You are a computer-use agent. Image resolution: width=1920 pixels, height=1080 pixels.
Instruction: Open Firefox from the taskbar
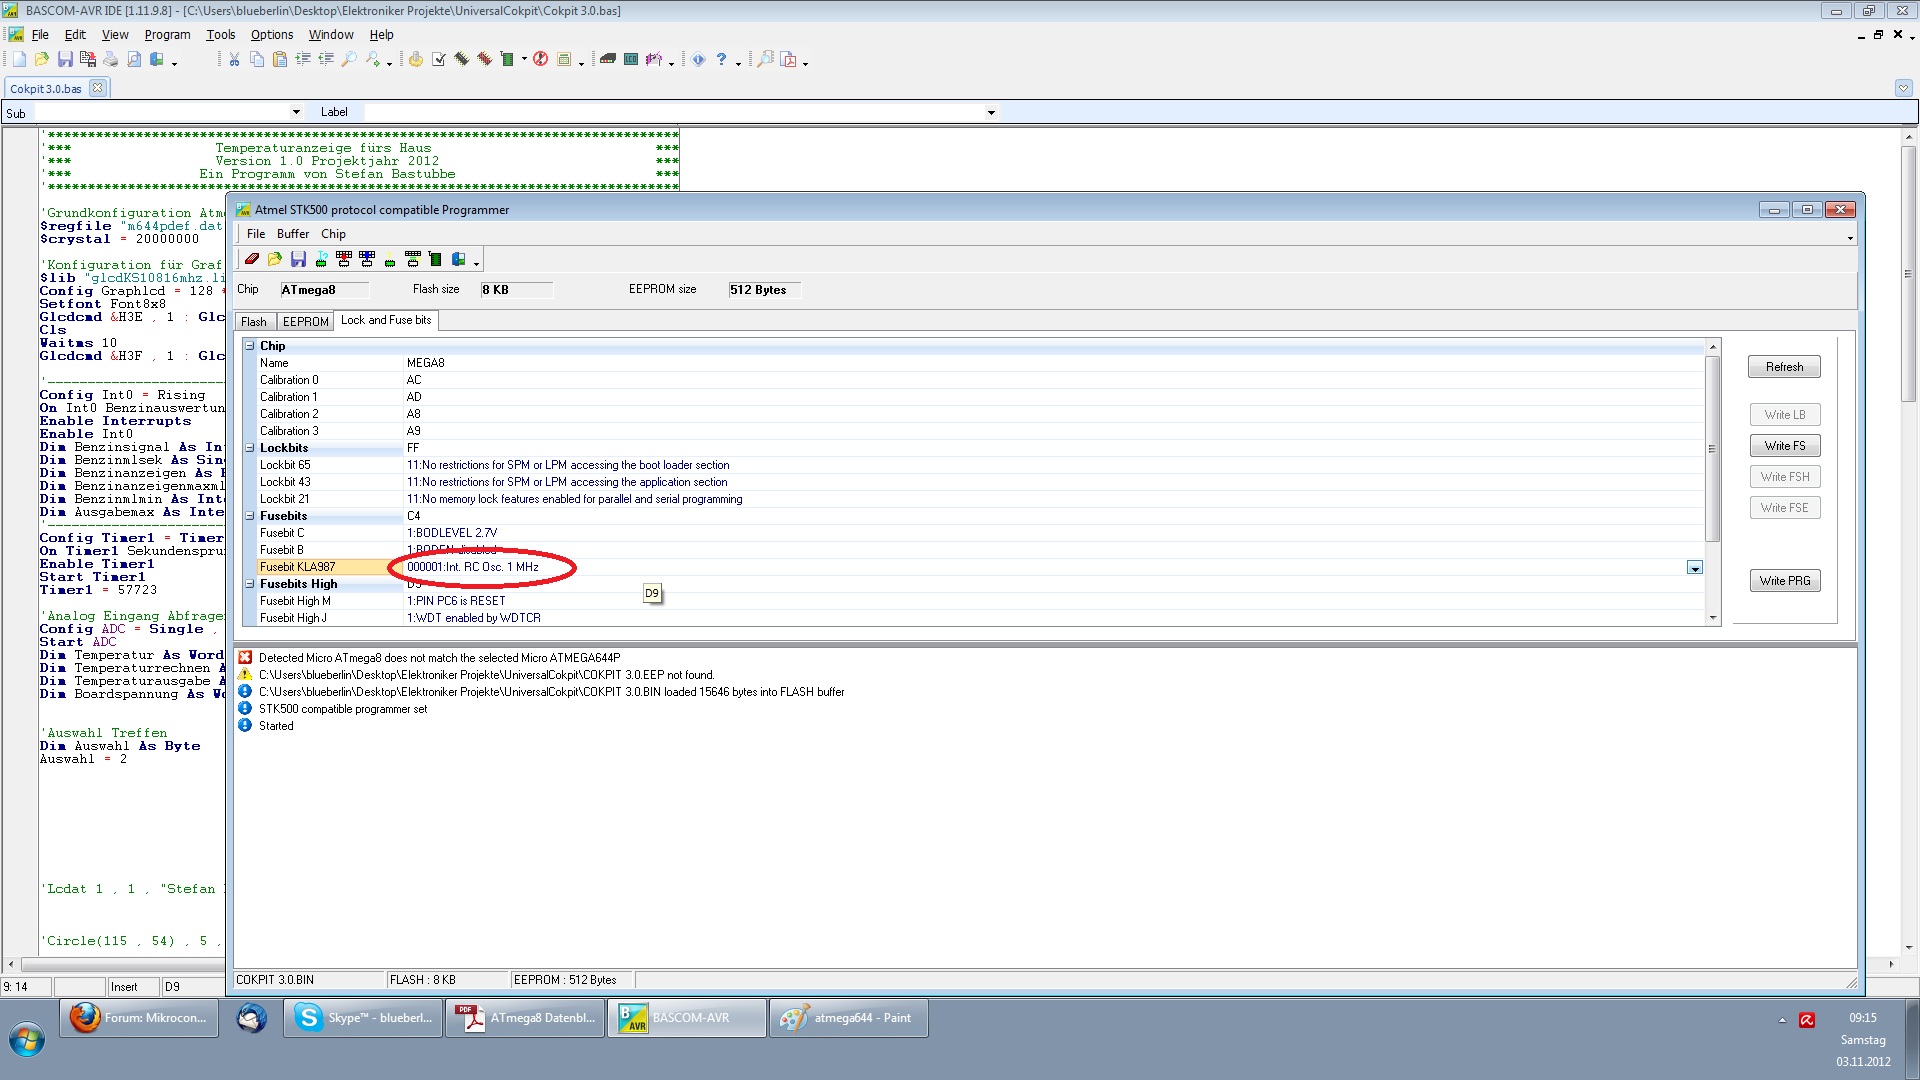(x=139, y=1018)
